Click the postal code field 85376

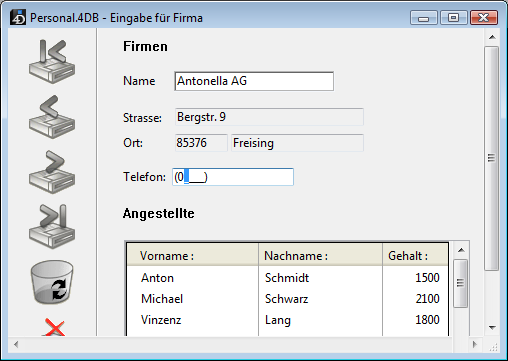click(x=201, y=143)
